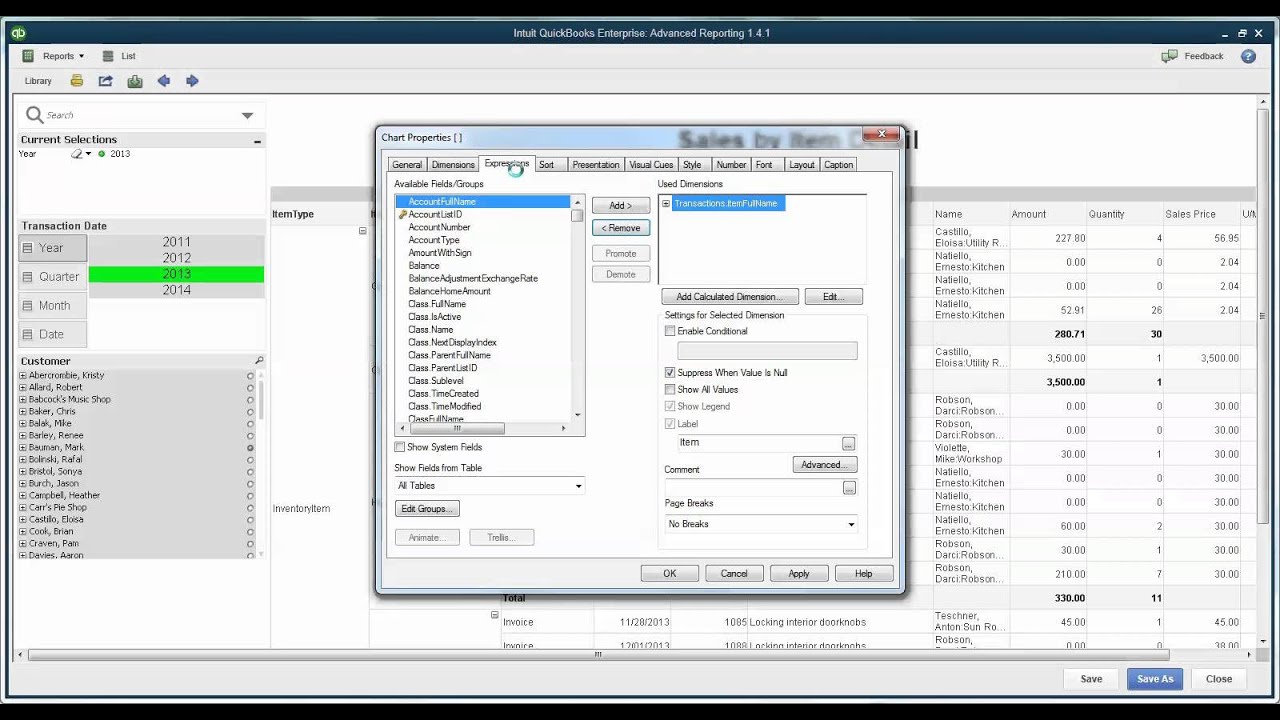Minimize the Current Selections panel

[257, 141]
